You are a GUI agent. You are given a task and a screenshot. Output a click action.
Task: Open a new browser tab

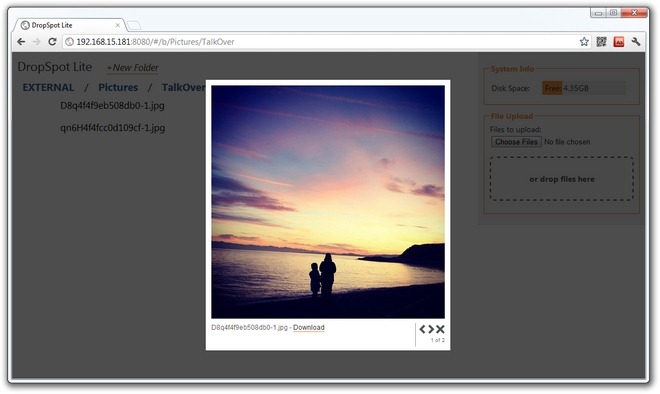click(x=134, y=26)
